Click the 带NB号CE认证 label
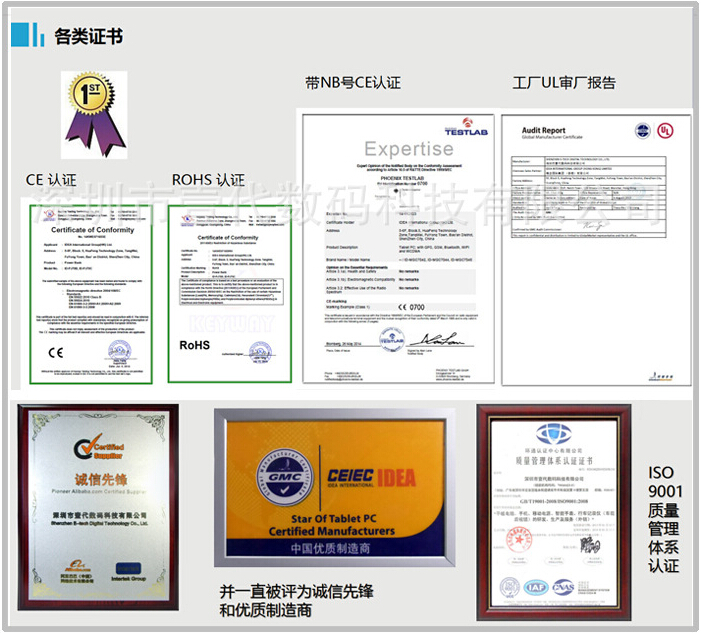The image size is (701, 633). (352, 83)
